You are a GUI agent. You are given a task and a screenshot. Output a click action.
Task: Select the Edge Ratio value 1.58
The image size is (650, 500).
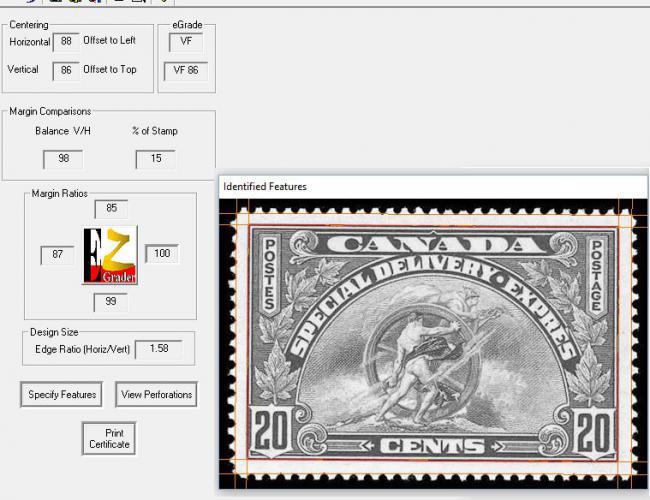pyautogui.click(x=159, y=350)
